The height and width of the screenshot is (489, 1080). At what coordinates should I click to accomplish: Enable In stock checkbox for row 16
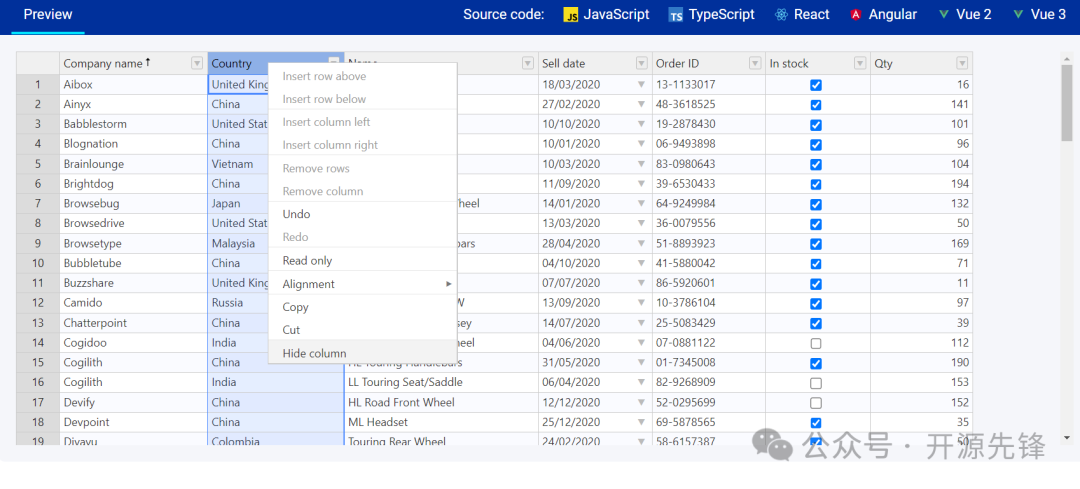pos(816,383)
